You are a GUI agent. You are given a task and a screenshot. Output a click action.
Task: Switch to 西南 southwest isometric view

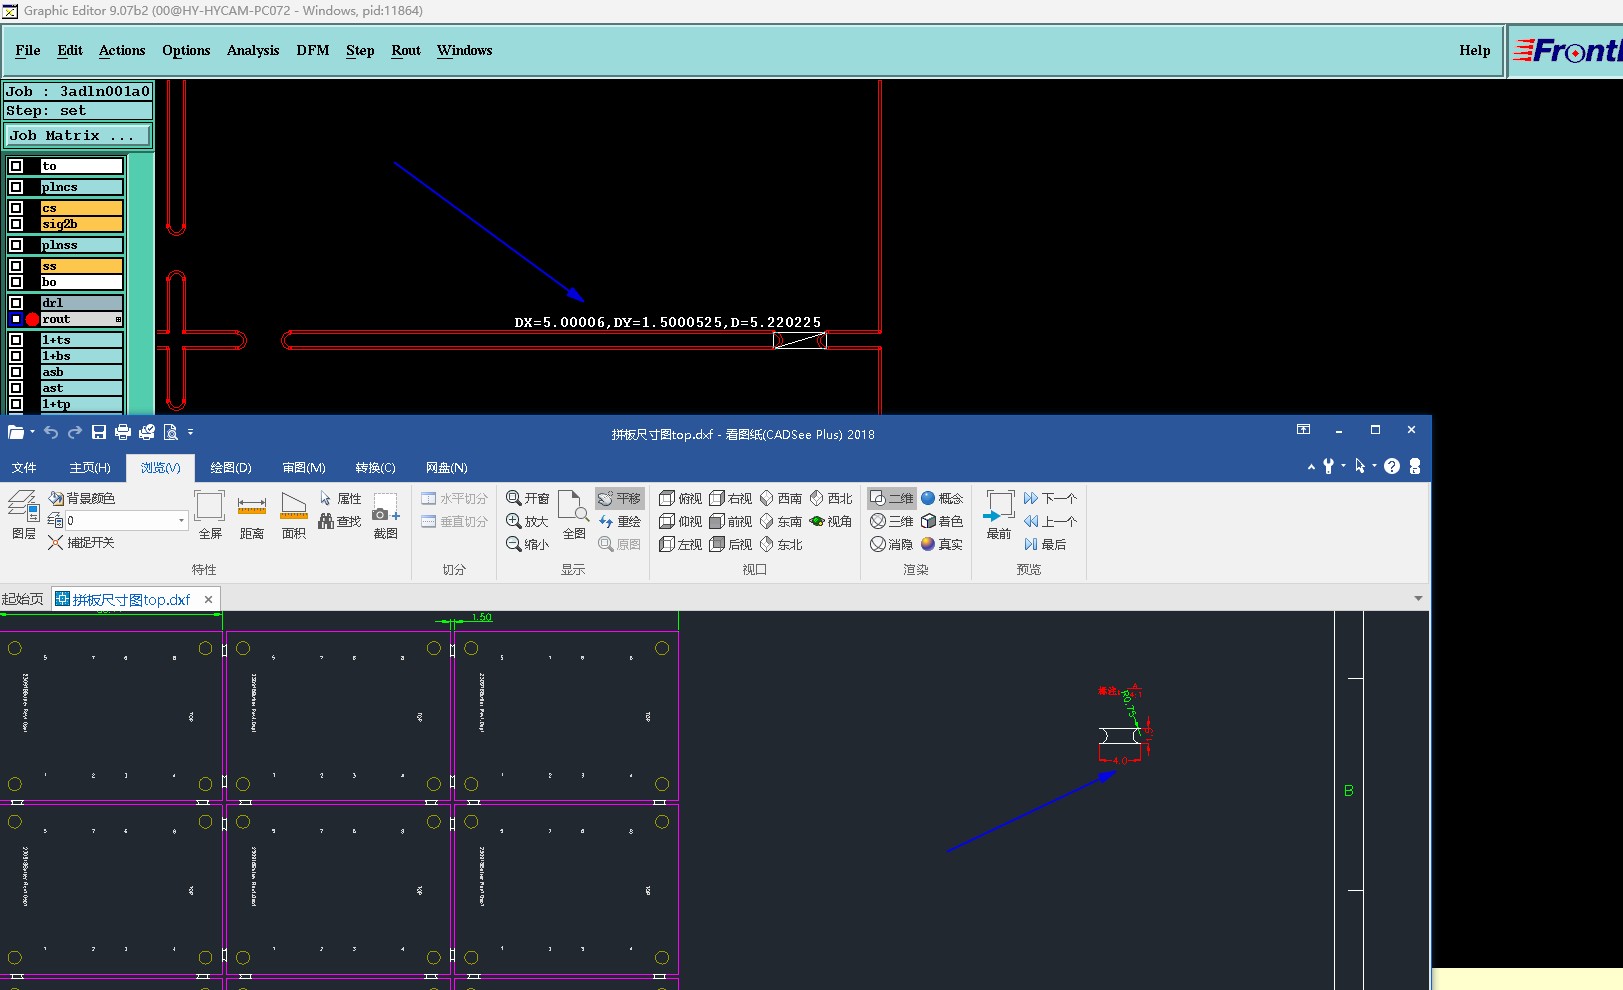(x=781, y=498)
